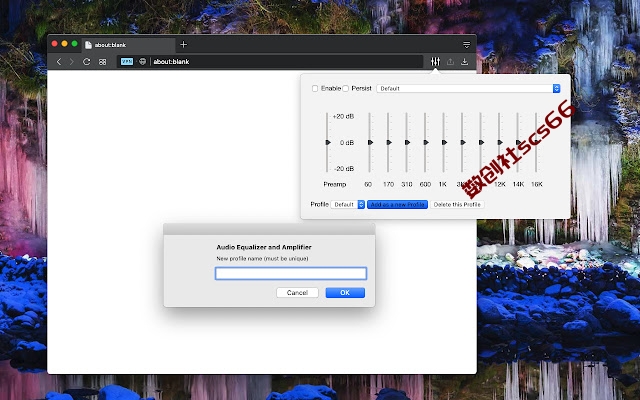The image size is (640, 400).
Task: Open the top Default preset dropdown
Action: [468, 89]
